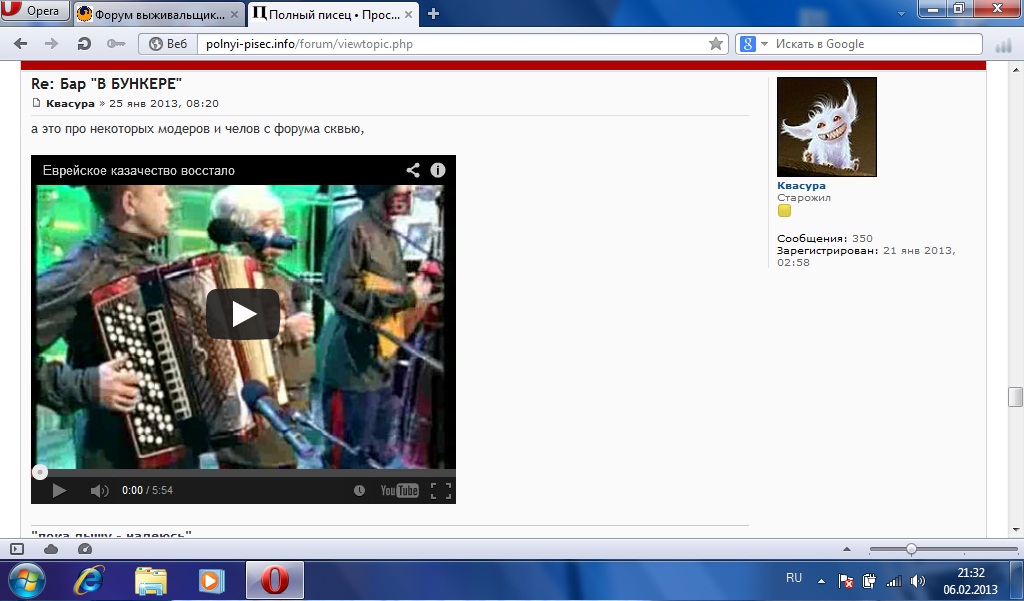The height and width of the screenshot is (601, 1024).
Task: Open Квасура profile link under avatar
Action: click(x=801, y=186)
